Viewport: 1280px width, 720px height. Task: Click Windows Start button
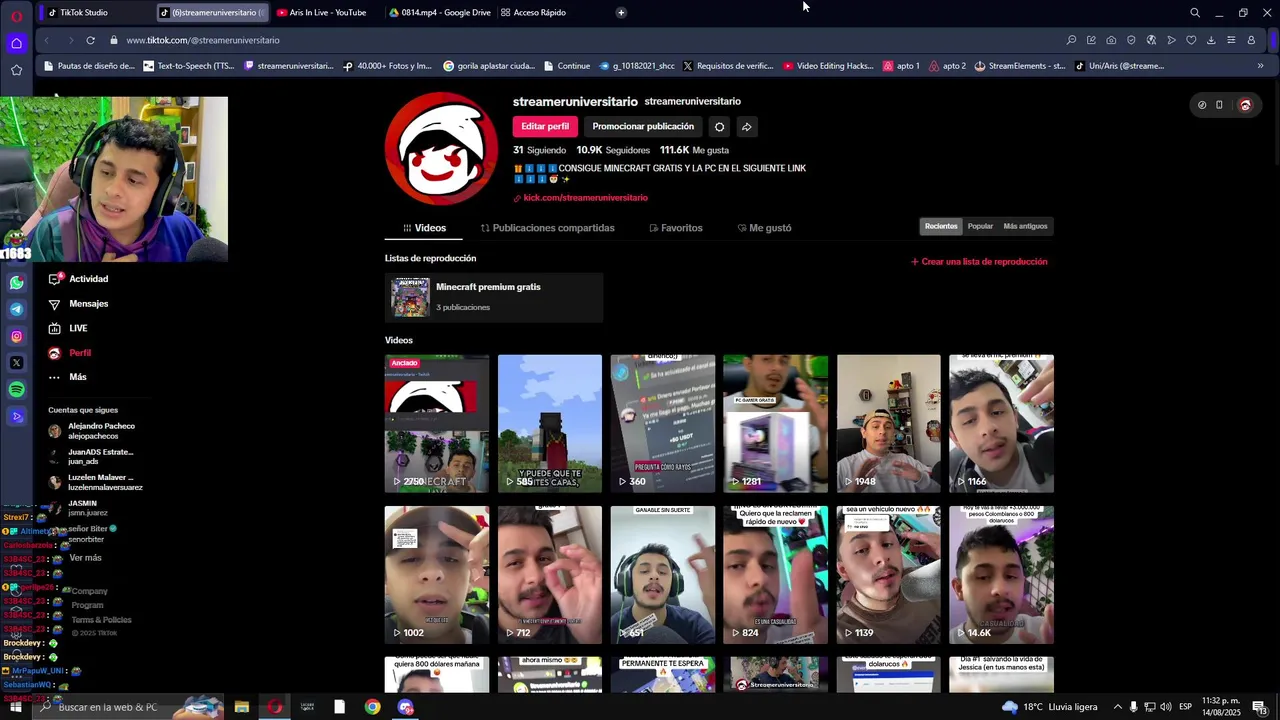[15, 707]
